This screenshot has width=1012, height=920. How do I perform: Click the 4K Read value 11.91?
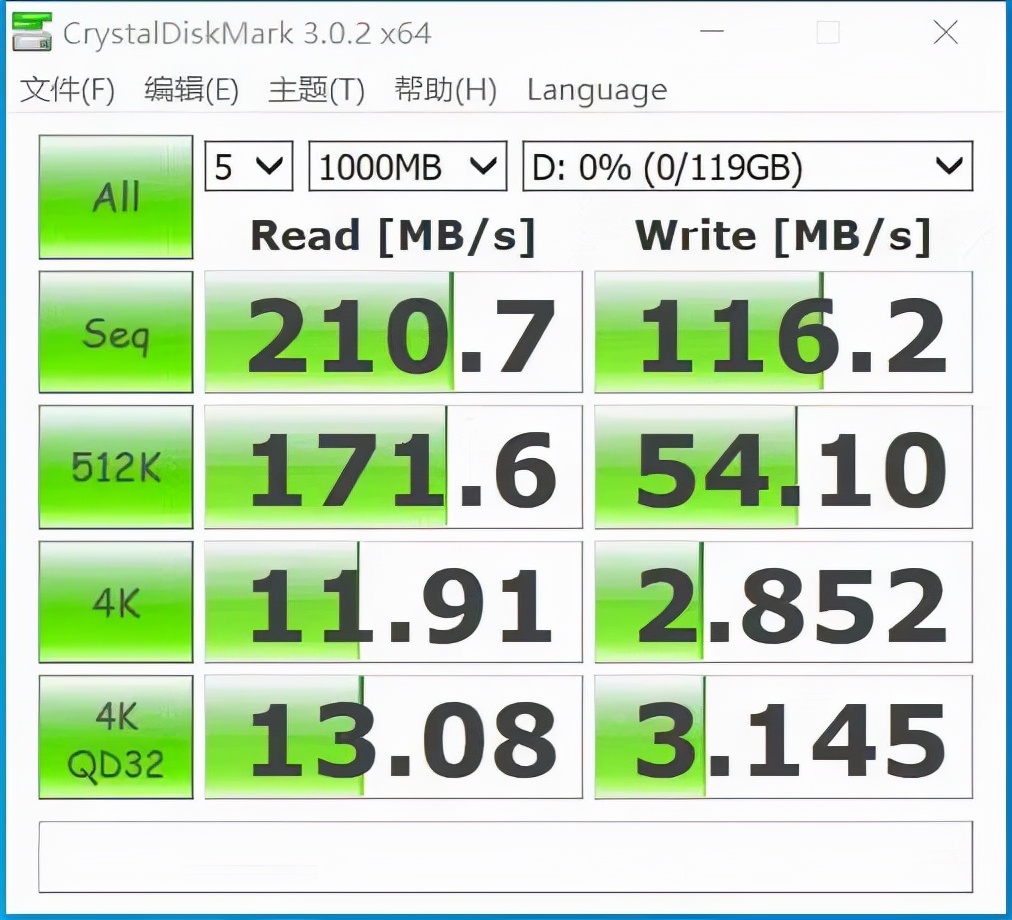[x=393, y=602]
